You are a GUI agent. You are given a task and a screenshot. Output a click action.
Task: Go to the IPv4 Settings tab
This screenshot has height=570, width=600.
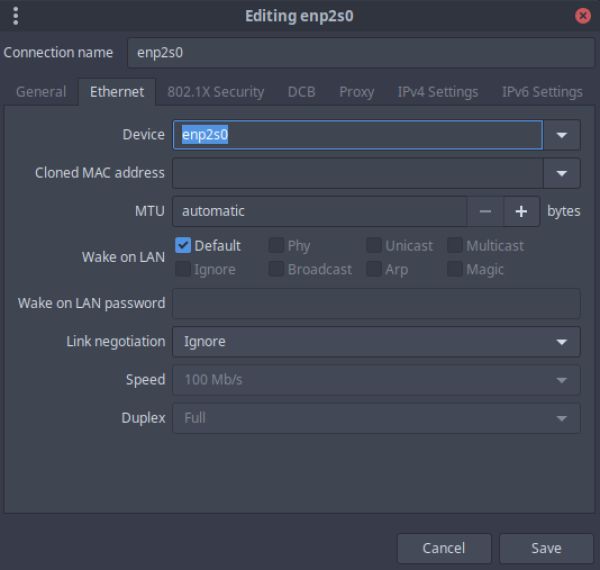[437, 92]
